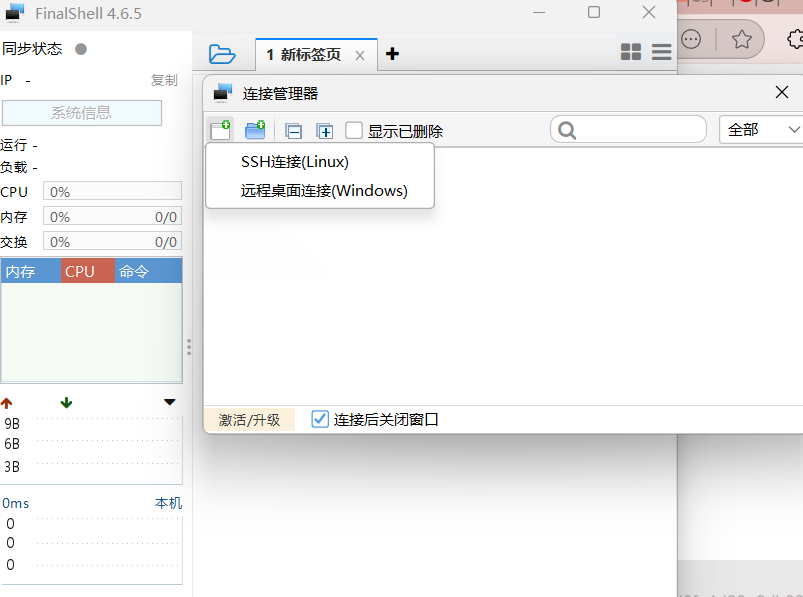This screenshot has width=803, height=597.
Task: Add a new tab with plus icon
Action: click(x=392, y=54)
